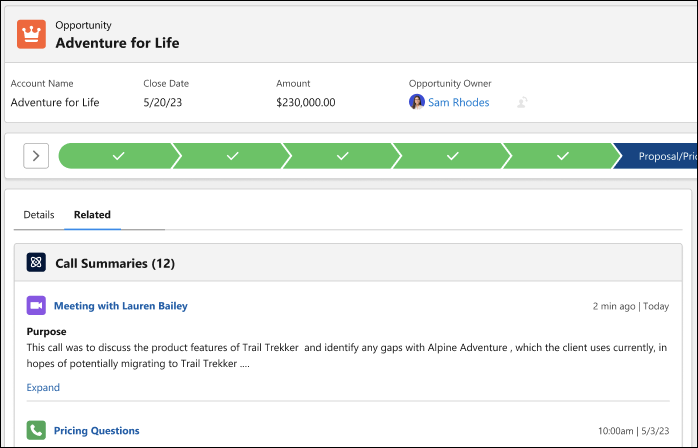Open the Meeting with Lauren Bailey summary
This screenshot has height=448, width=698.
pos(121,306)
